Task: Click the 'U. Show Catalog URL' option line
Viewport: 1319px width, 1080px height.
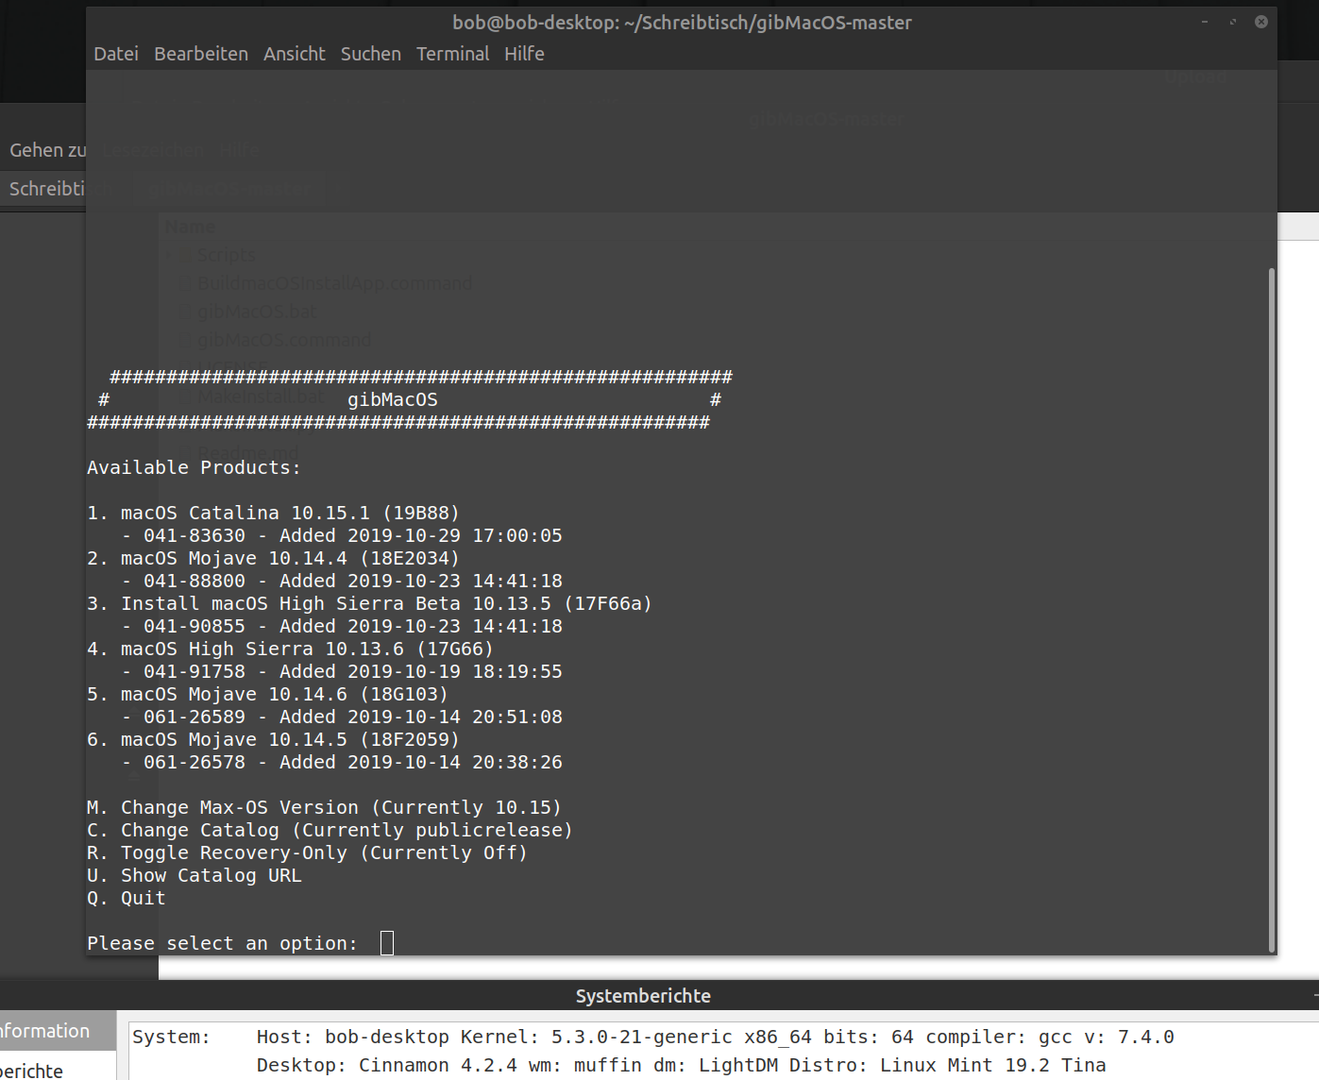Action: click(194, 876)
